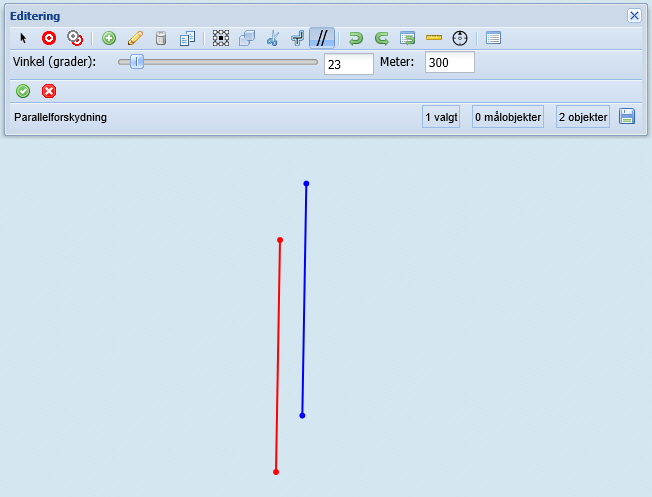652x497 pixels.
Task: Click the green undo arrow
Action: 356,38
